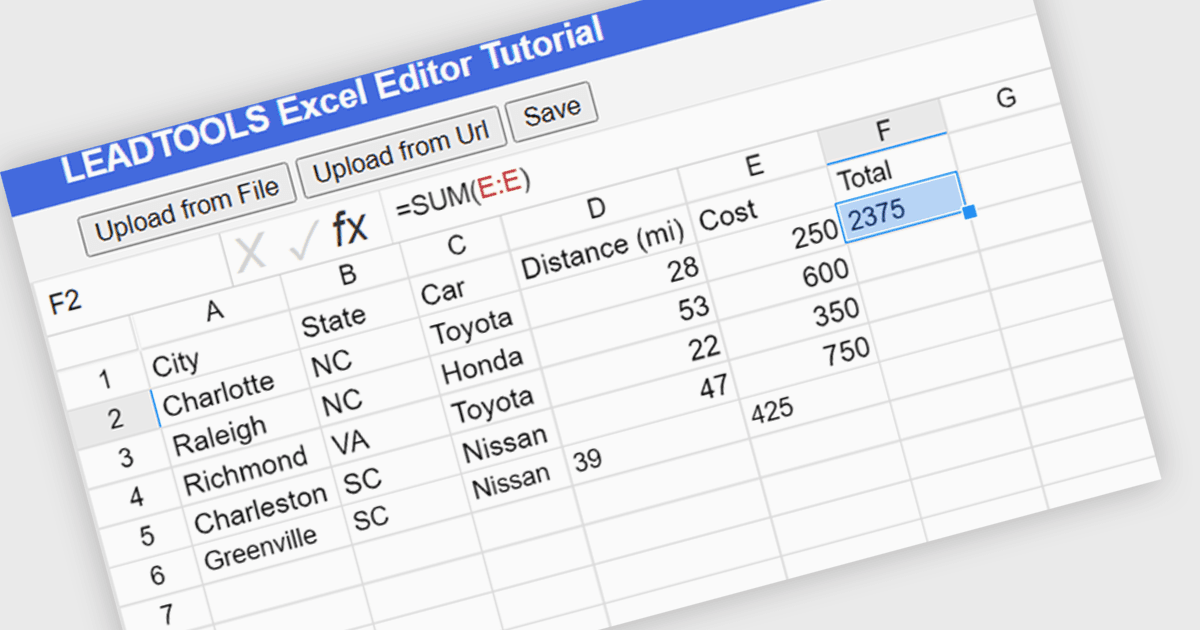Select column header C
This screenshot has height=630, width=1200.
click(x=456, y=245)
